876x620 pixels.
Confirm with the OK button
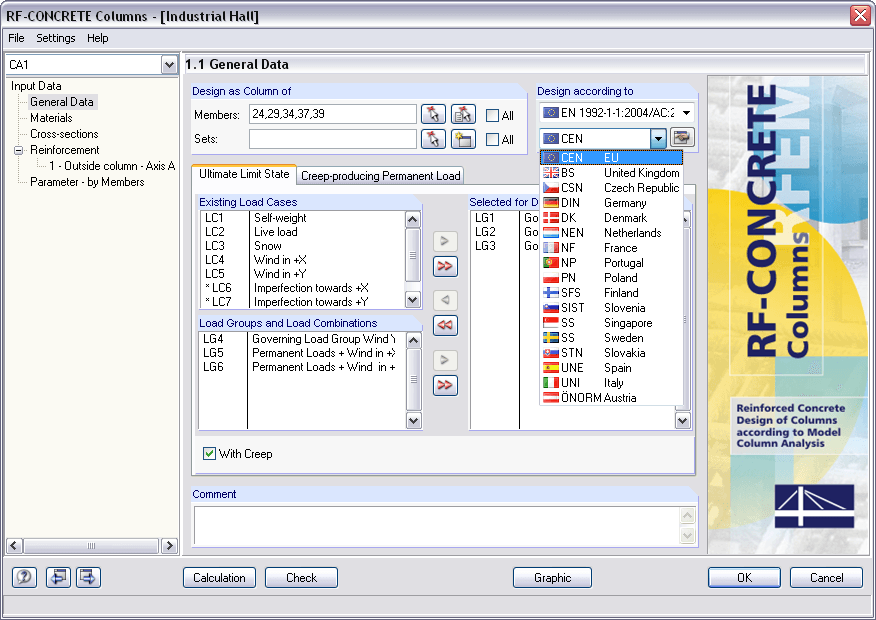744,578
